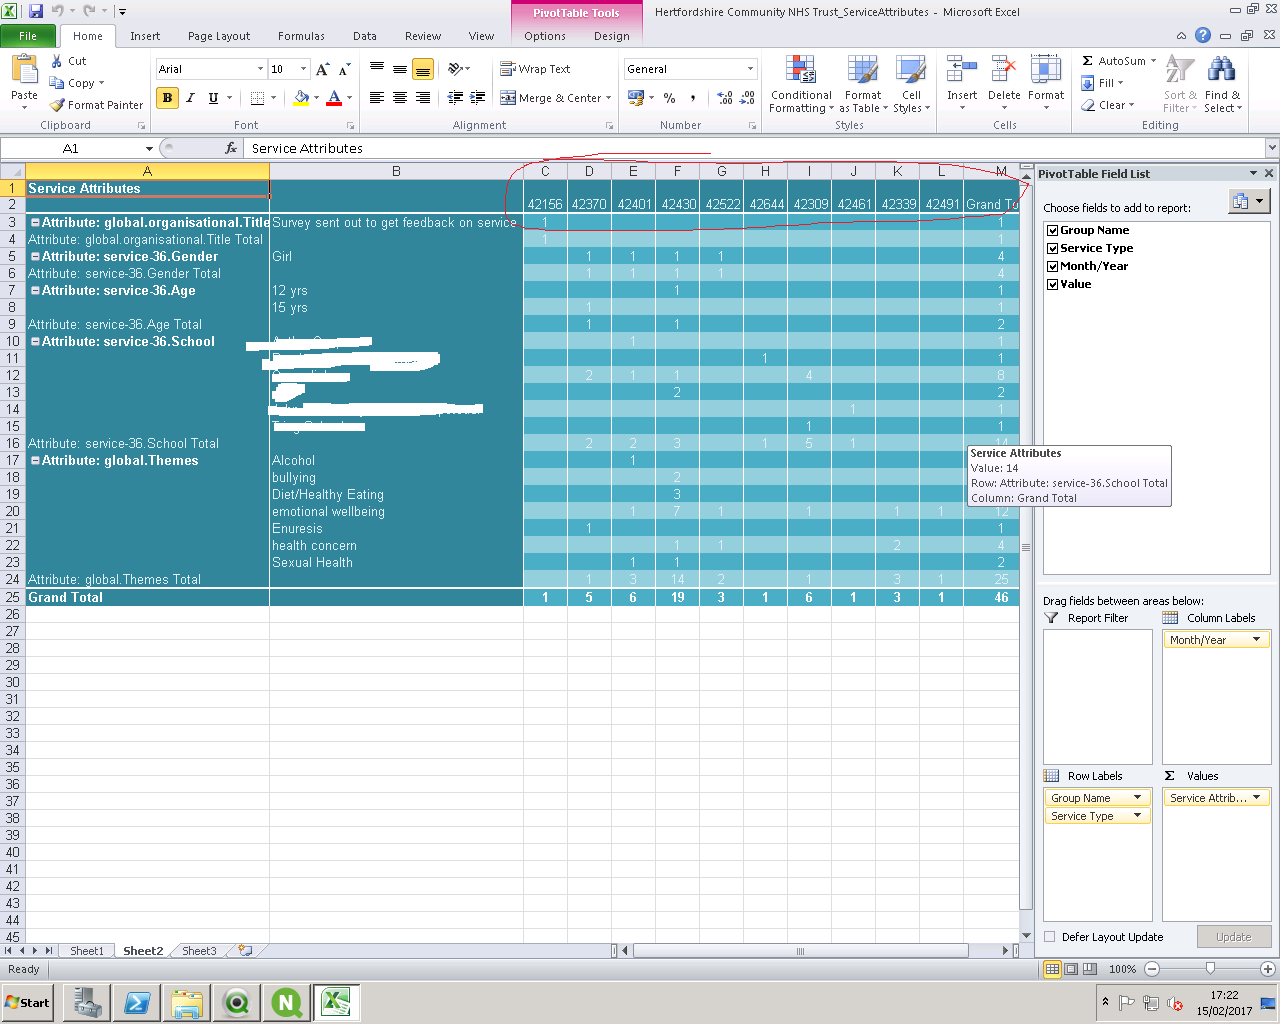Open PivotTable Design tab
The image size is (1280, 1024).
[611, 36]
